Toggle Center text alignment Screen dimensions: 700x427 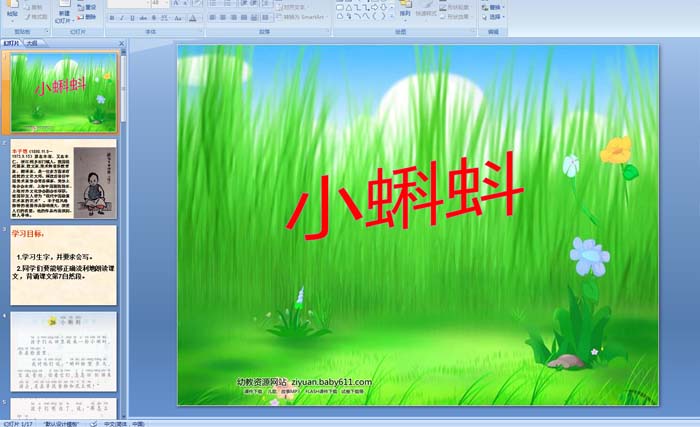(223, 17)
